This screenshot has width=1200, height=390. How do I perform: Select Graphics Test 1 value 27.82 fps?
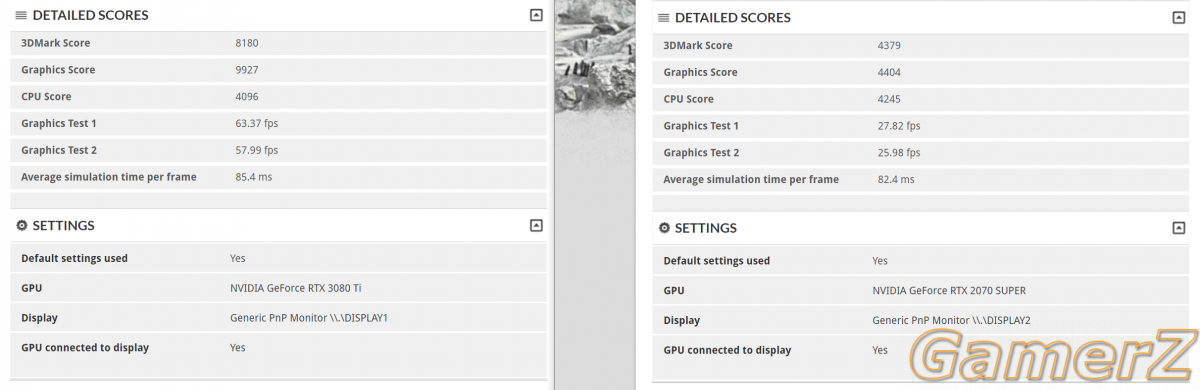(898, 126)
